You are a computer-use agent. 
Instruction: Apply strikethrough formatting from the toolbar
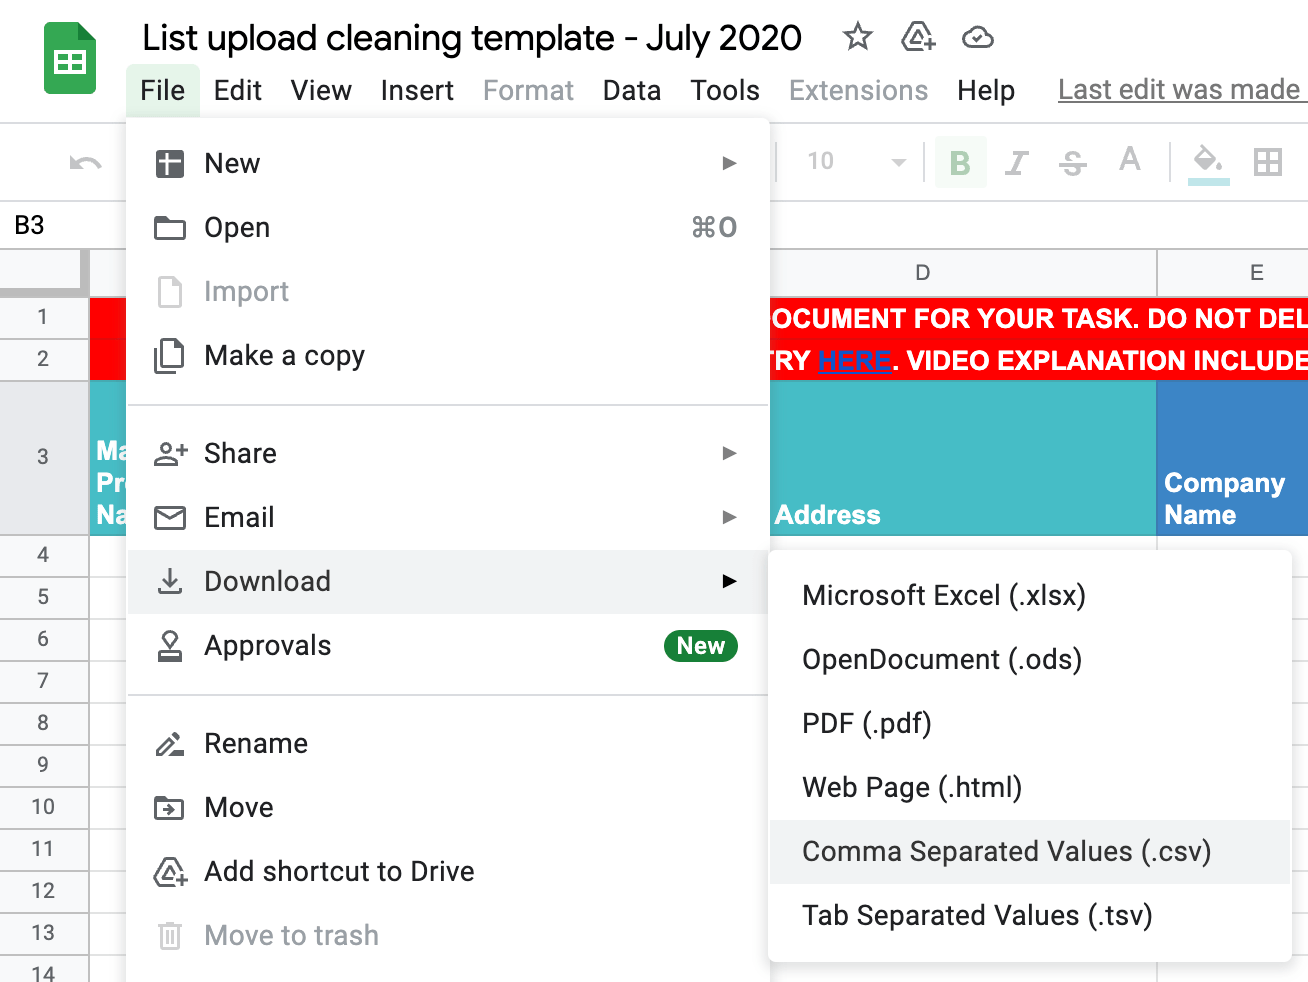click(1073, 163)
